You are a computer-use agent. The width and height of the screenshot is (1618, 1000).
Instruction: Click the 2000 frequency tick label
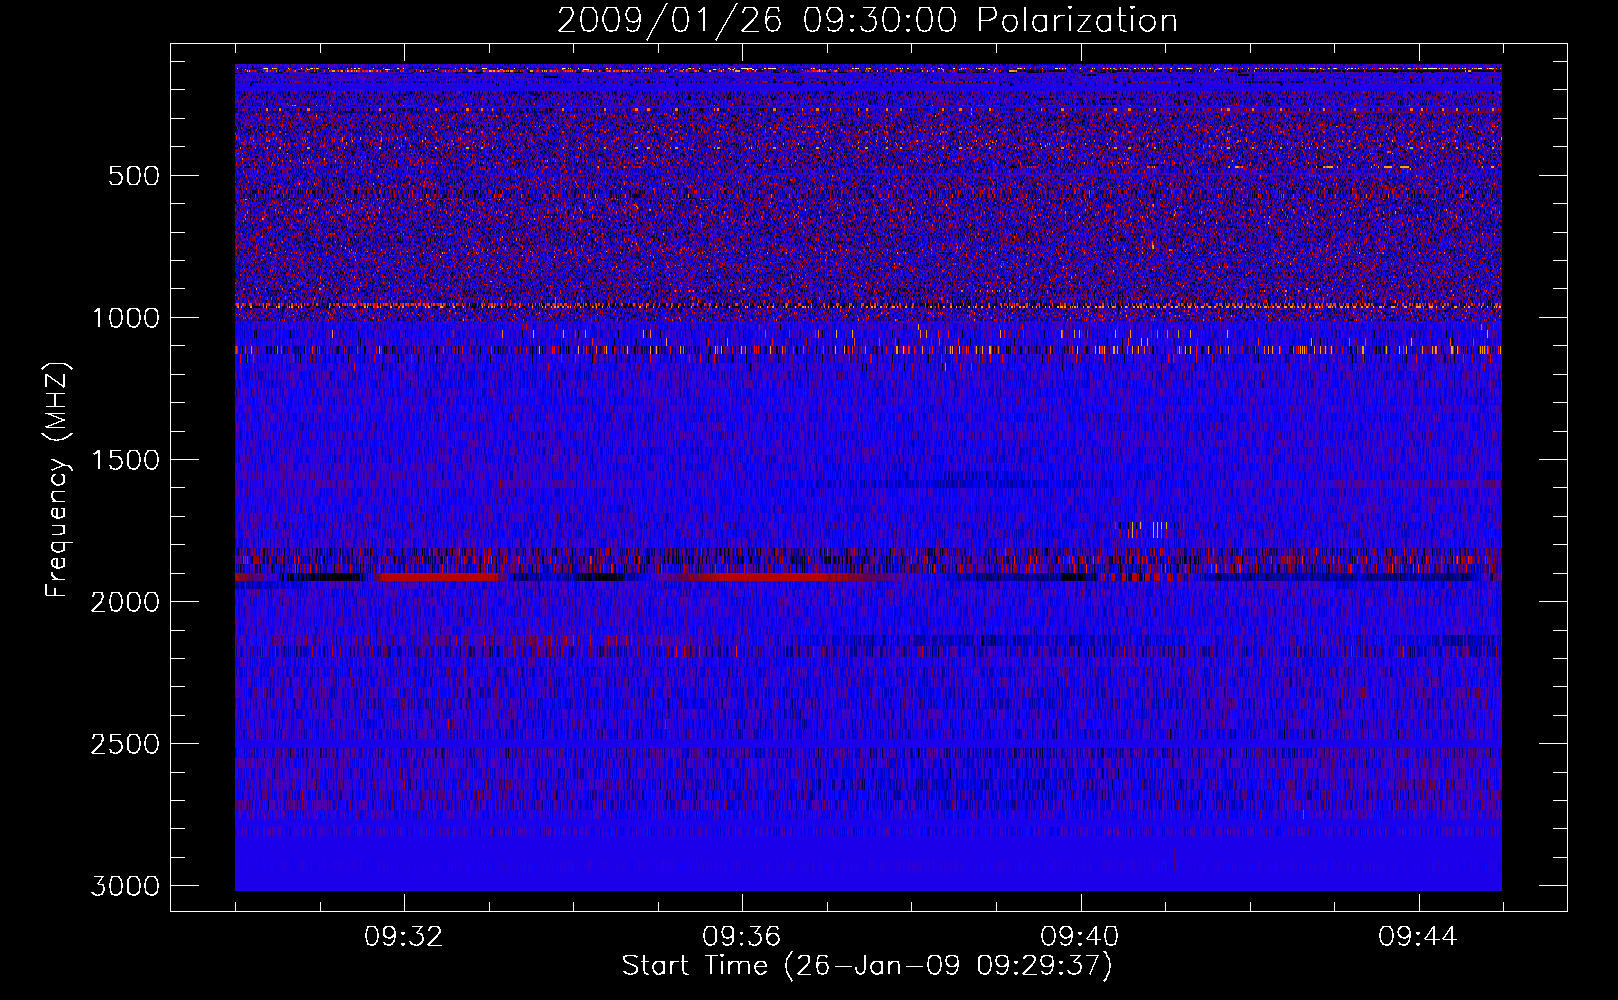coord(125,602)
